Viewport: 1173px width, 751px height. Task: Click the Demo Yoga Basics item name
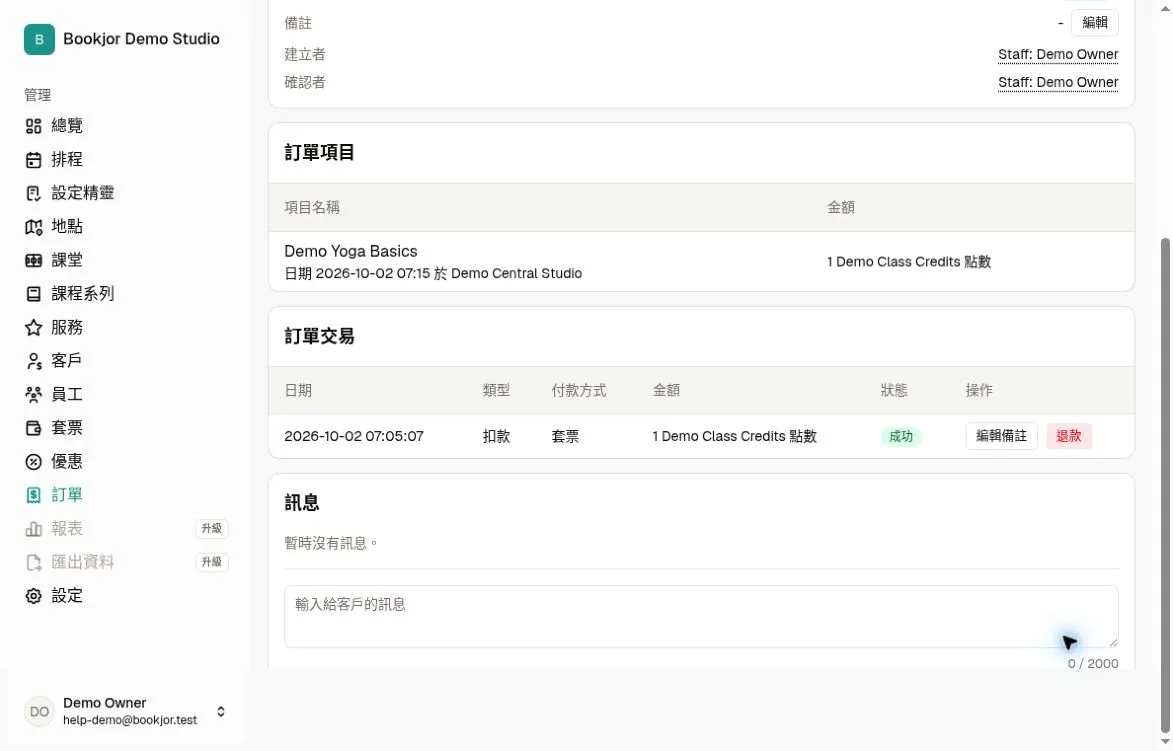pos(351,251)
